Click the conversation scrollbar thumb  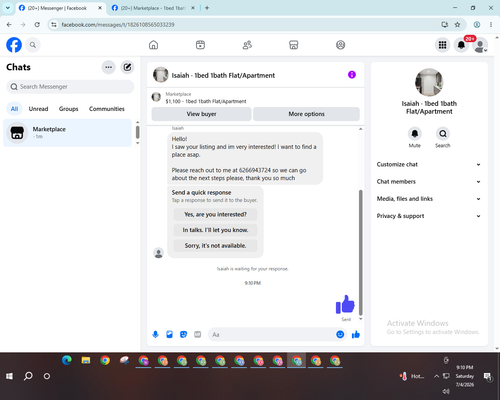tap(360, 253)
